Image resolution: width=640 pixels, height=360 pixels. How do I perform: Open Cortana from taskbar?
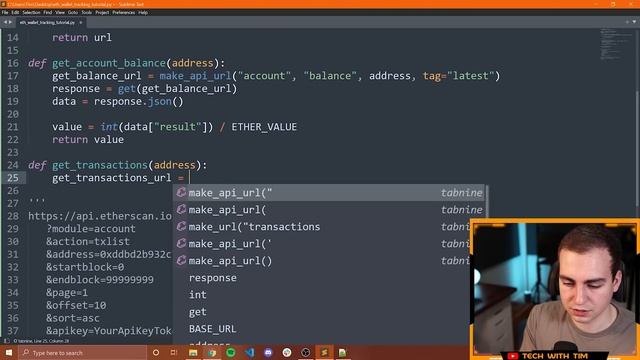point(156,353)
